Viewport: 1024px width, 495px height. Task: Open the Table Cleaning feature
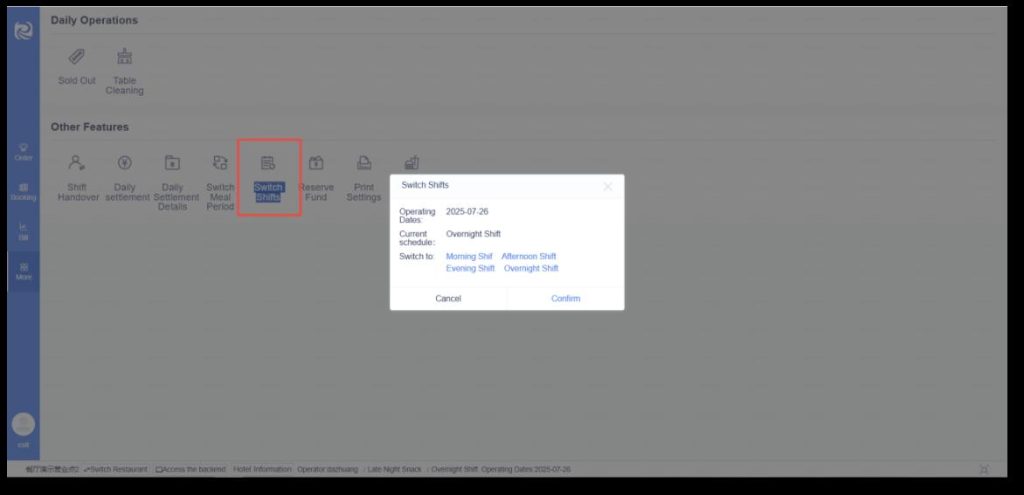[125, 57]
